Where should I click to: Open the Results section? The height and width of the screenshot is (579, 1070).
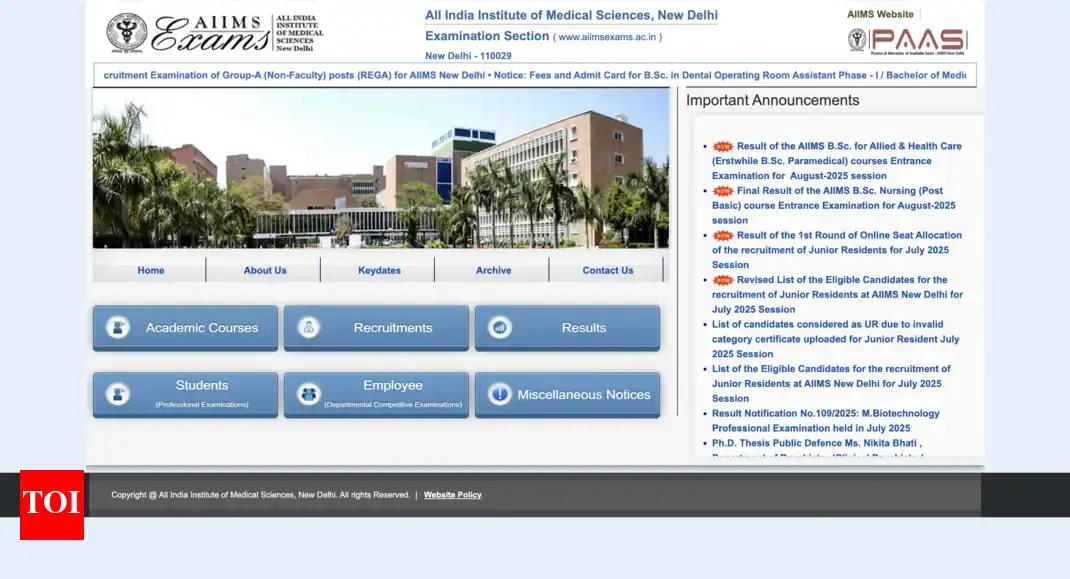pos(568,328)
